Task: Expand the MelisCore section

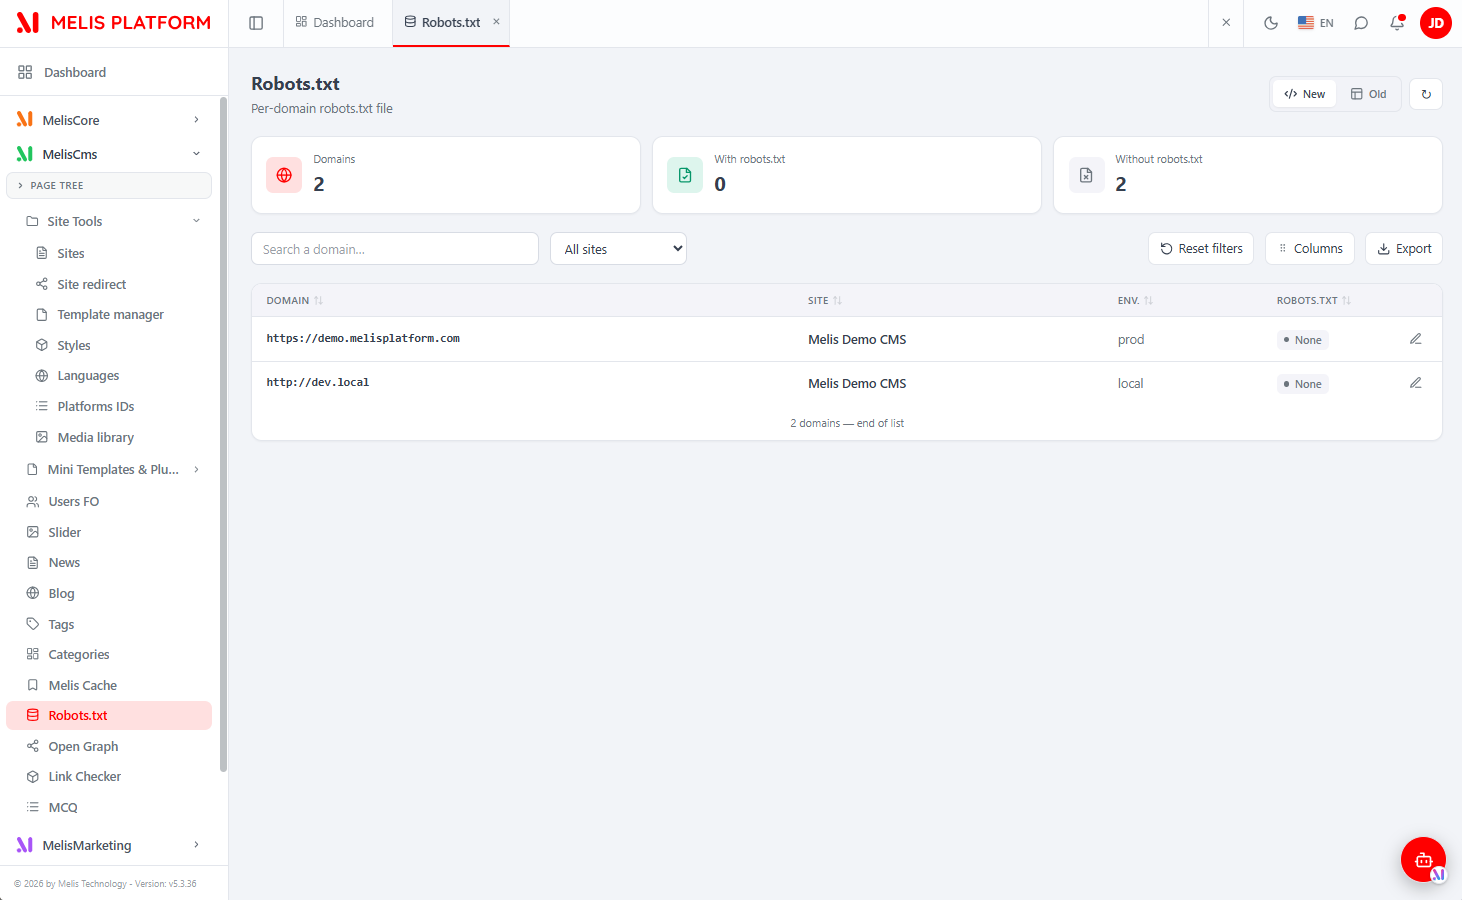Action: (x=108, y=120)
